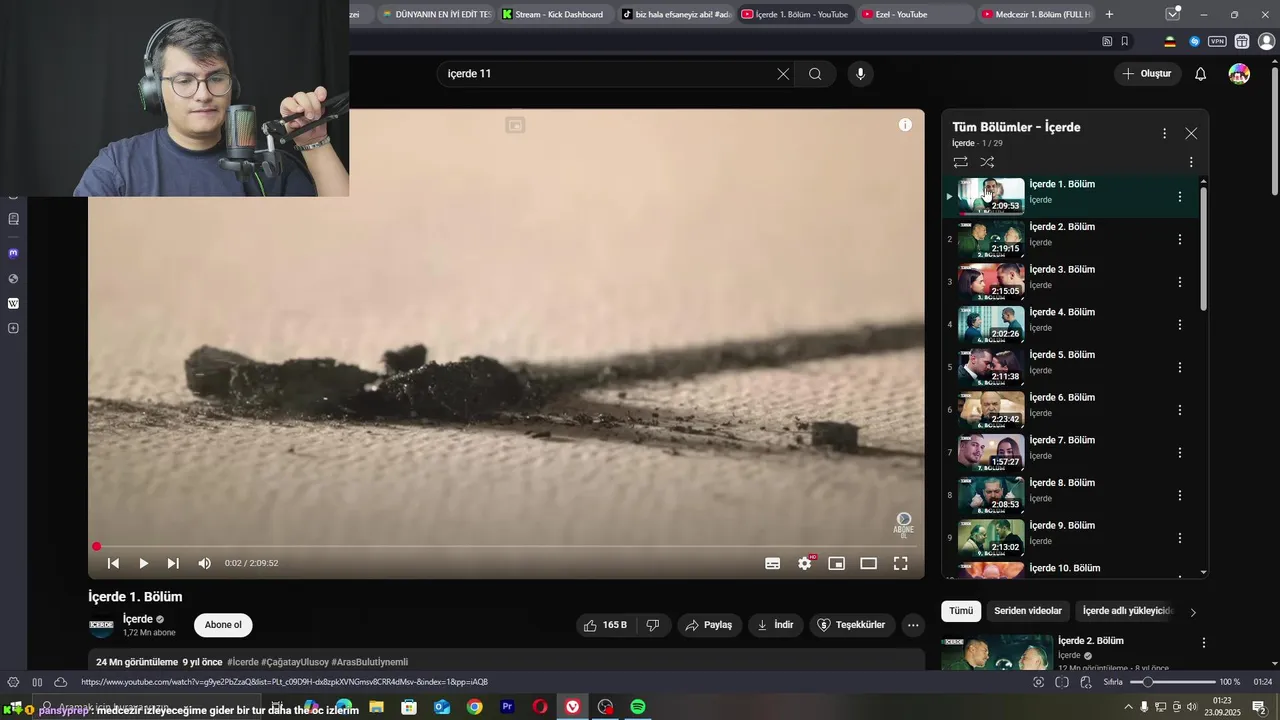The height and width of the screenshot is (720, 1280).
Task: Bookmark page via address bar icon
Action: (1125, 41)
